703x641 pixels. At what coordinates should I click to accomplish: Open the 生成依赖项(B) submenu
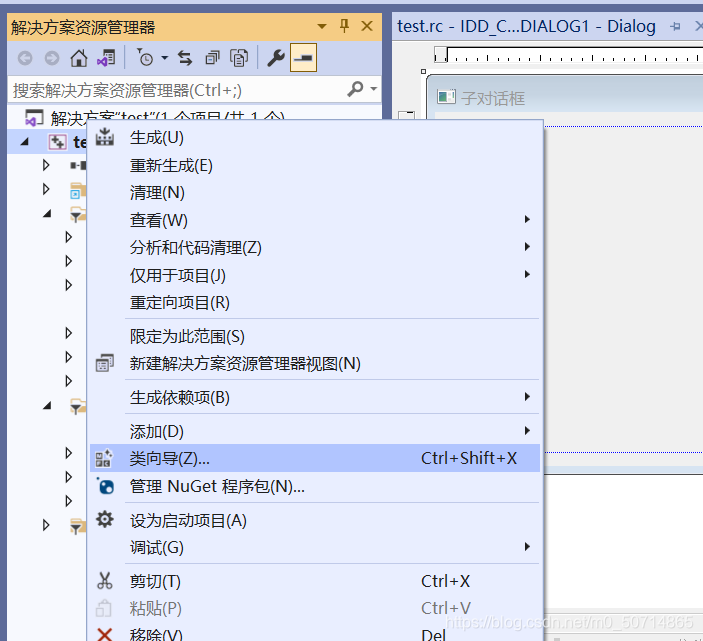point(314,397)
